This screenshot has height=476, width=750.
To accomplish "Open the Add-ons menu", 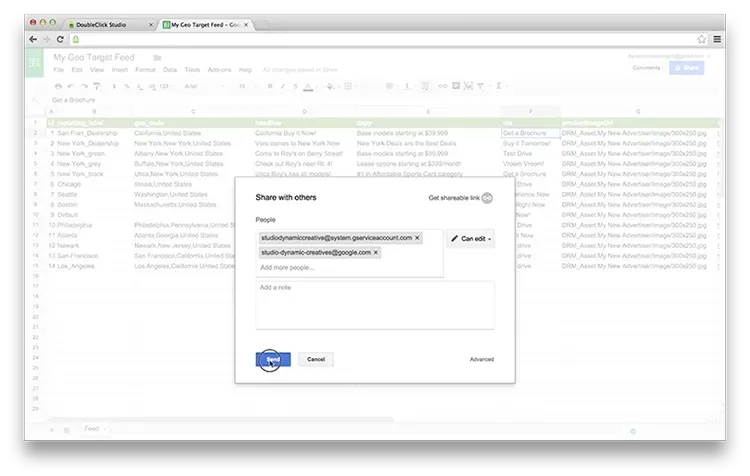I will [x=219, y=70].
